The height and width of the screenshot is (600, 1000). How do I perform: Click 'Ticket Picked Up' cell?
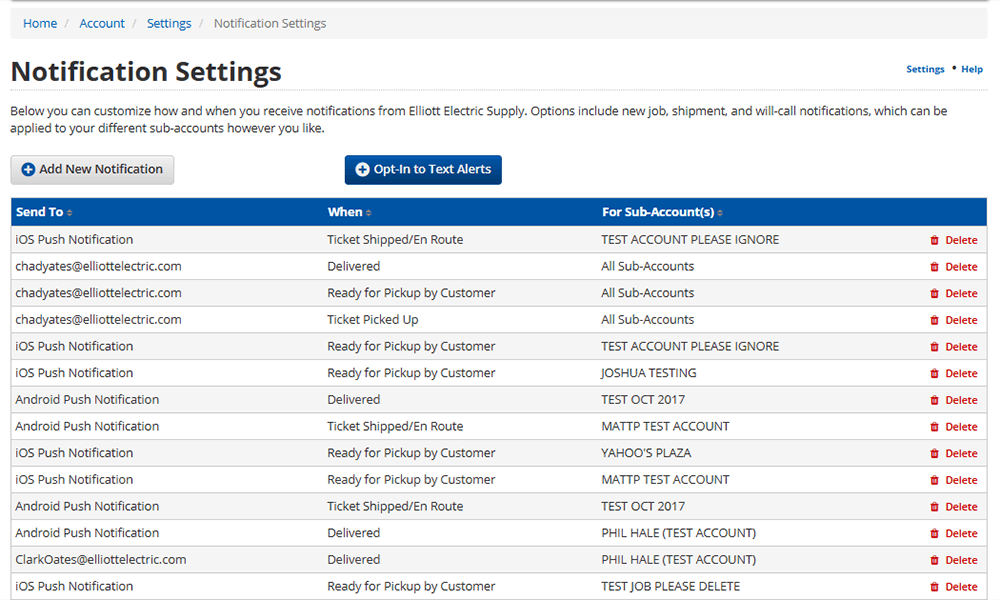[372, 320]
